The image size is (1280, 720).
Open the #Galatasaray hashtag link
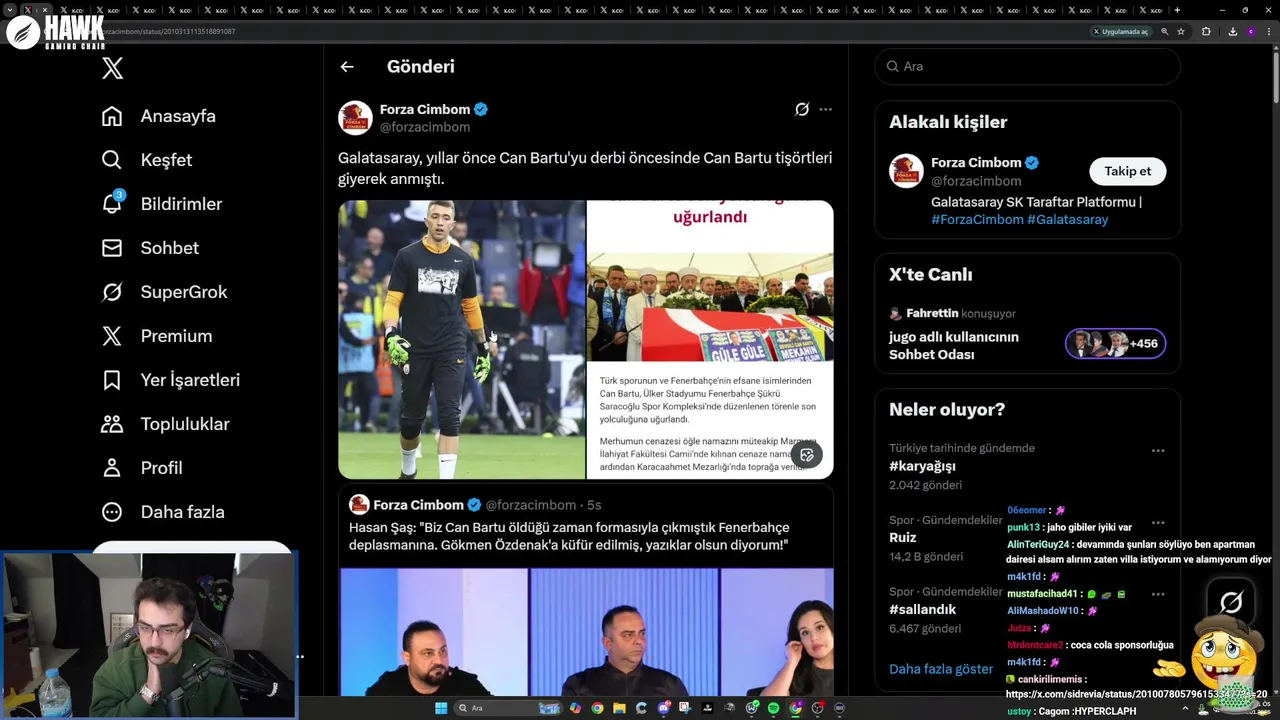click(1067, 220)
